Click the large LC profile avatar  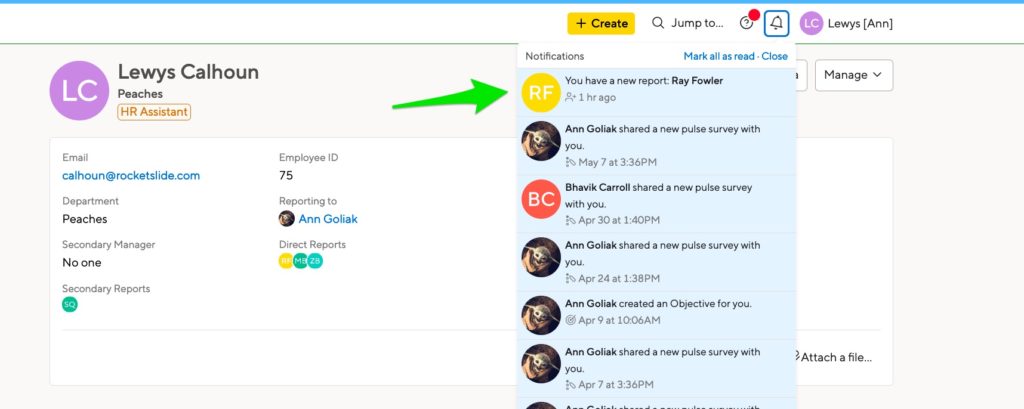79,91
